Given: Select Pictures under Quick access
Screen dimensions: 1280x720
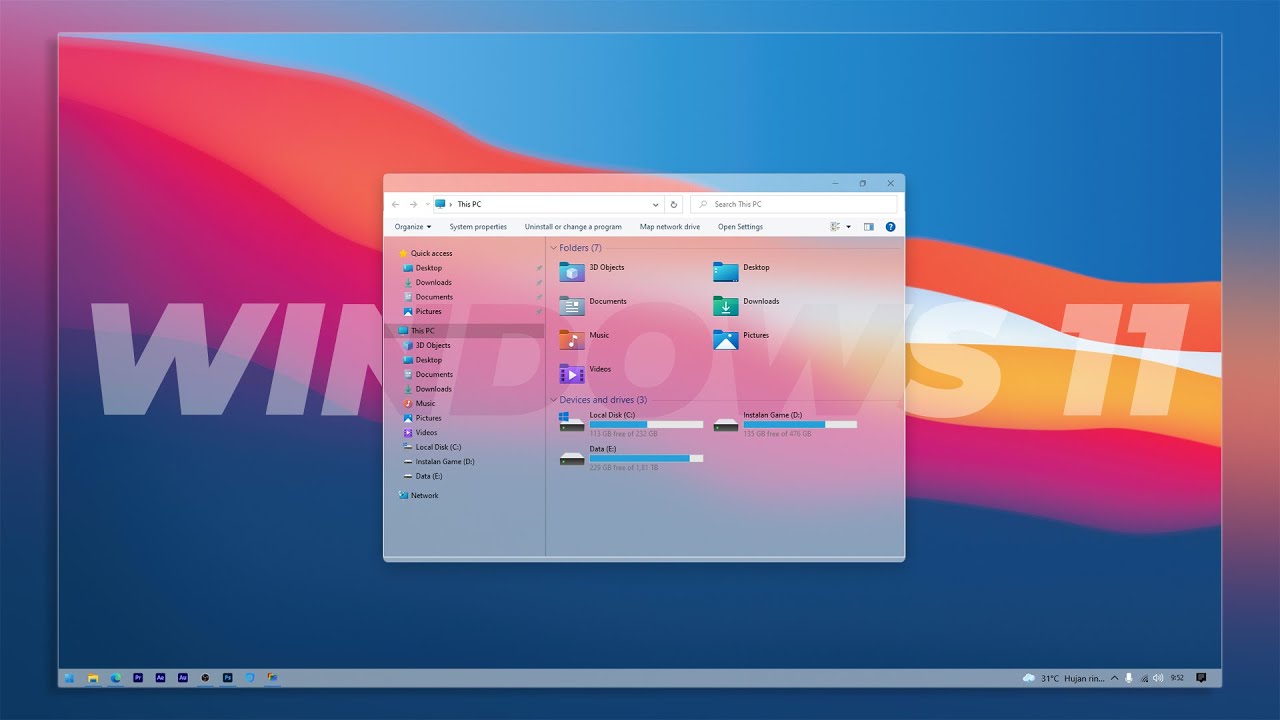Looking at the screenshot, I should pos(422,311).
